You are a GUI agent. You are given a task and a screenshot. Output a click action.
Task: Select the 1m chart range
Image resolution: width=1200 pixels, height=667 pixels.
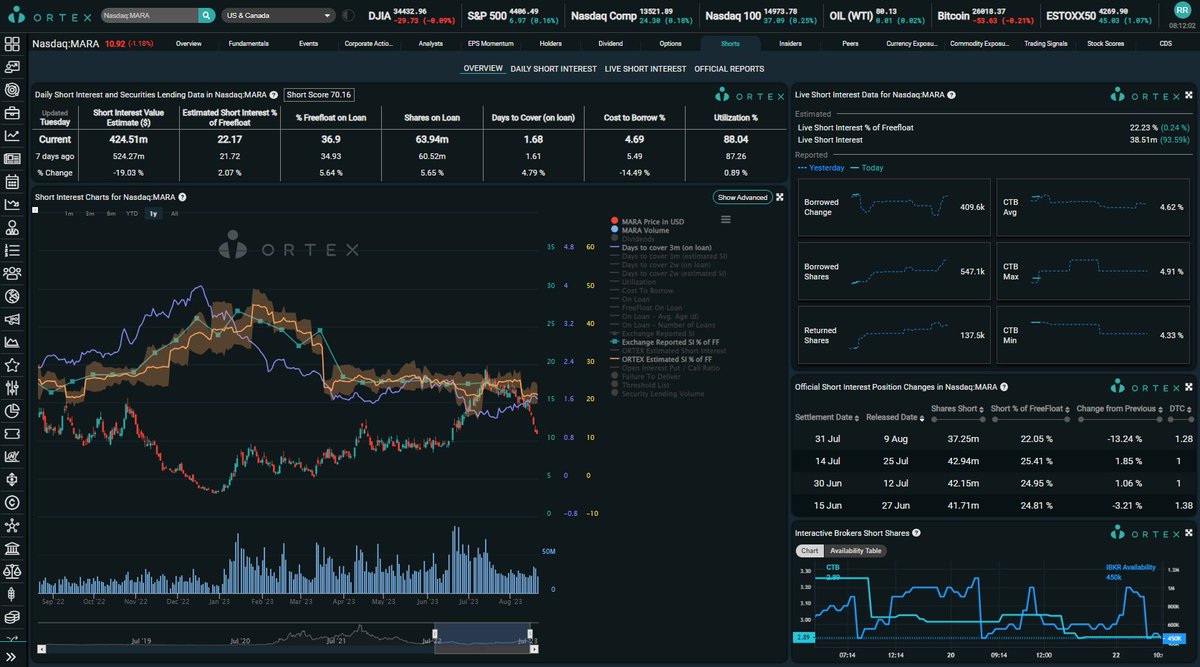pos(69,214)
